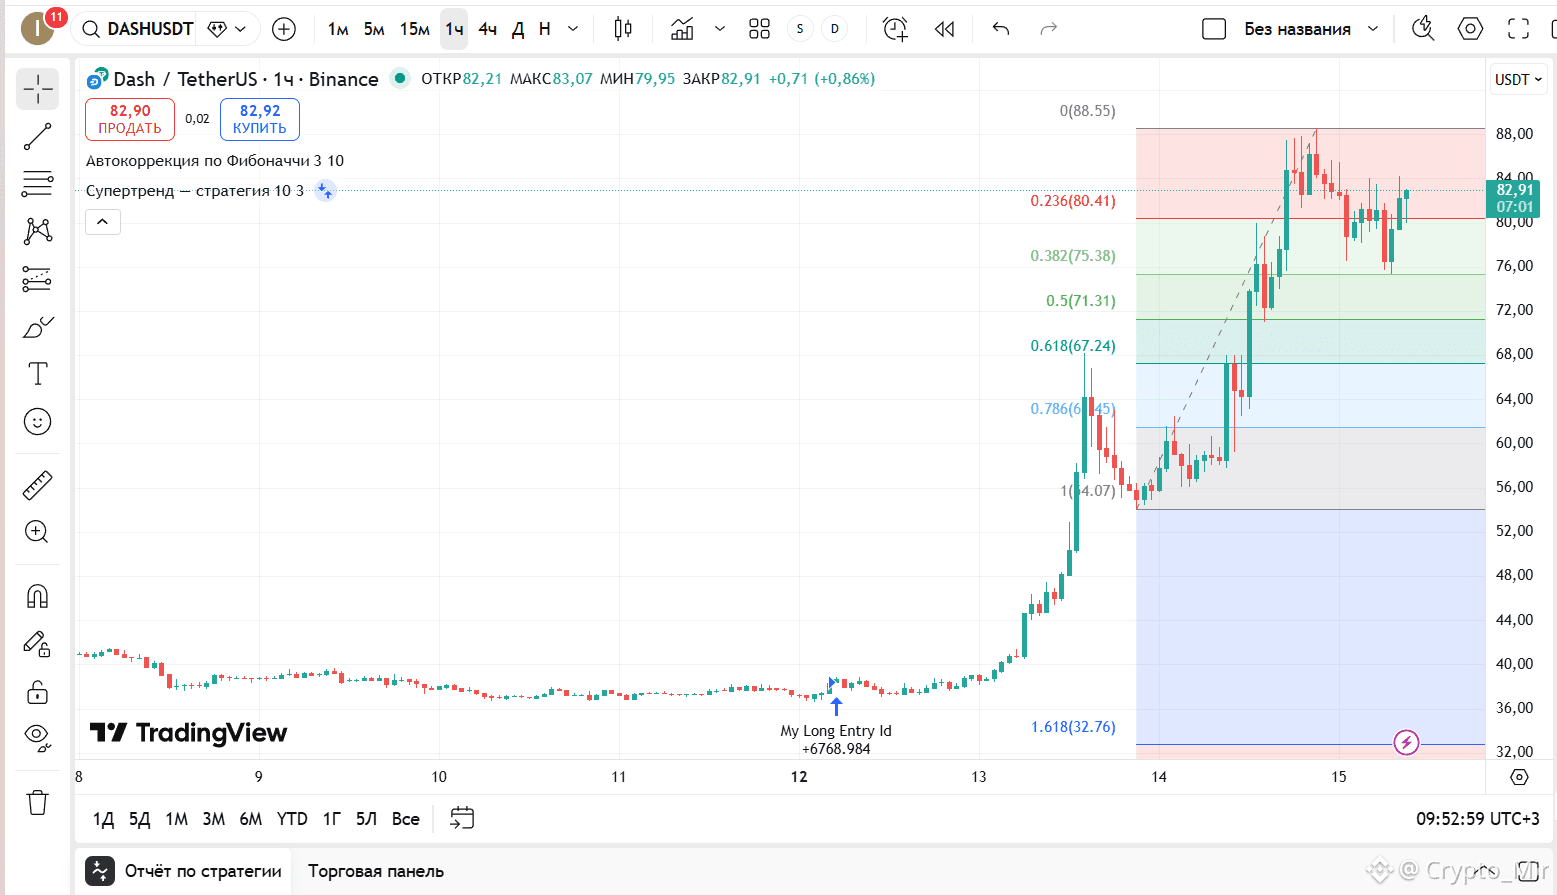Click the 82,92 КУПИТЬ buy button

(260, 119)
